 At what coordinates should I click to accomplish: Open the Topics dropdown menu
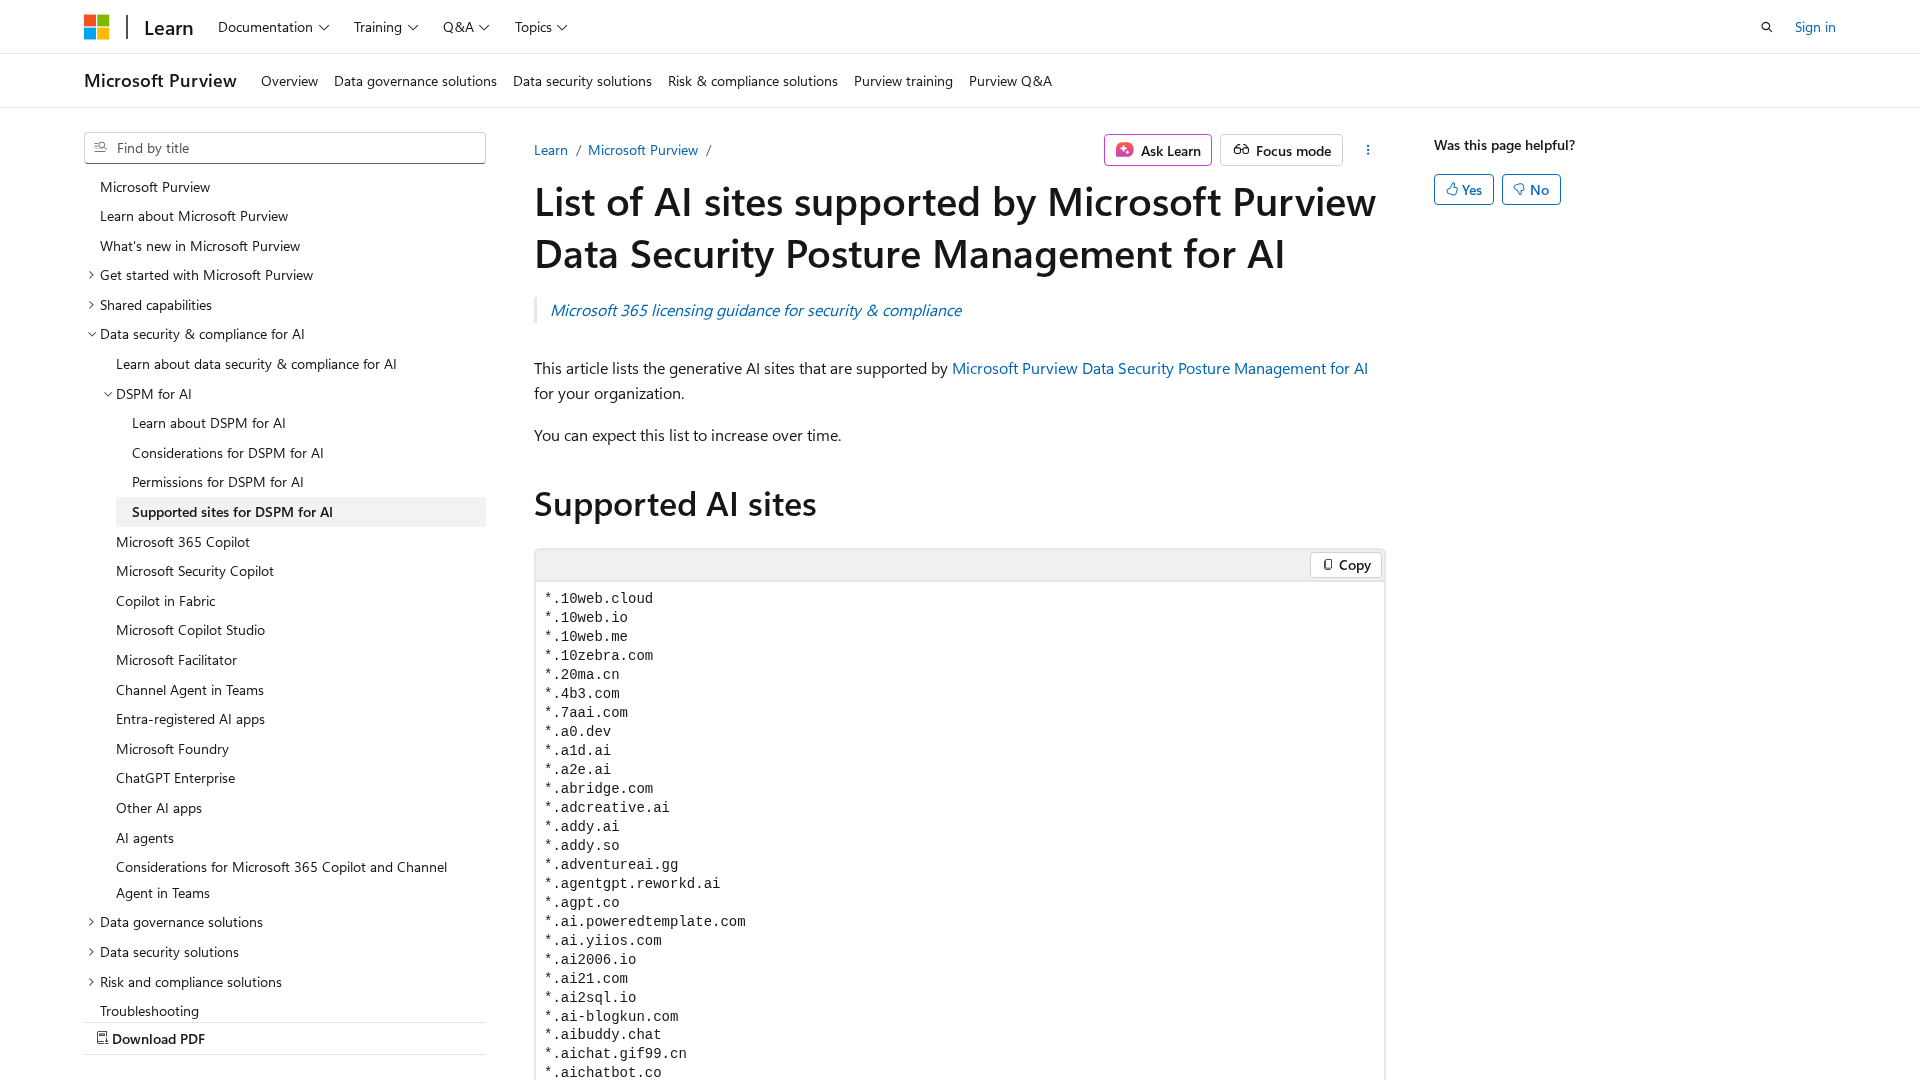[541, 27]
